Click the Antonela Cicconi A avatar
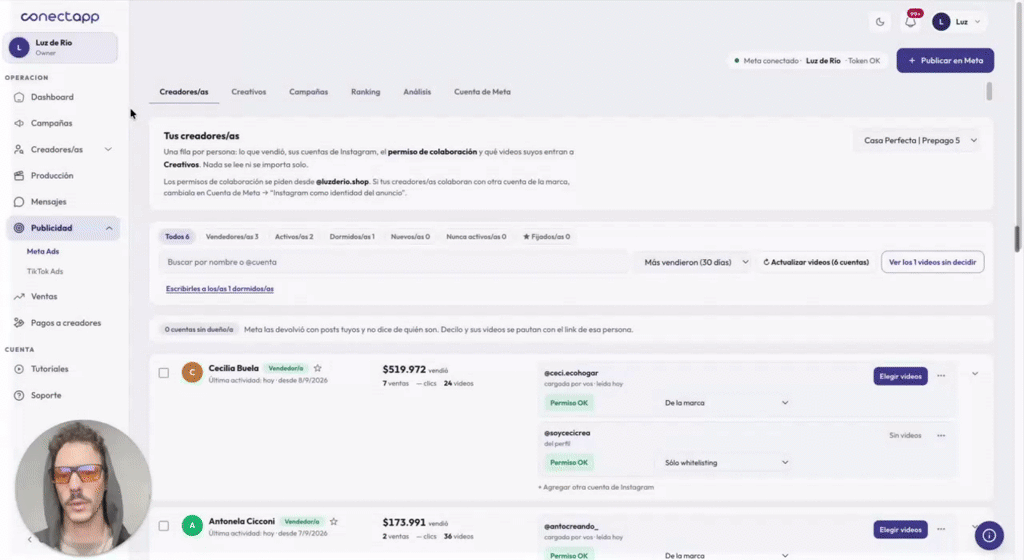This screenshot has width=1024, height=560. pyautogui.click(x=192, y=525)
